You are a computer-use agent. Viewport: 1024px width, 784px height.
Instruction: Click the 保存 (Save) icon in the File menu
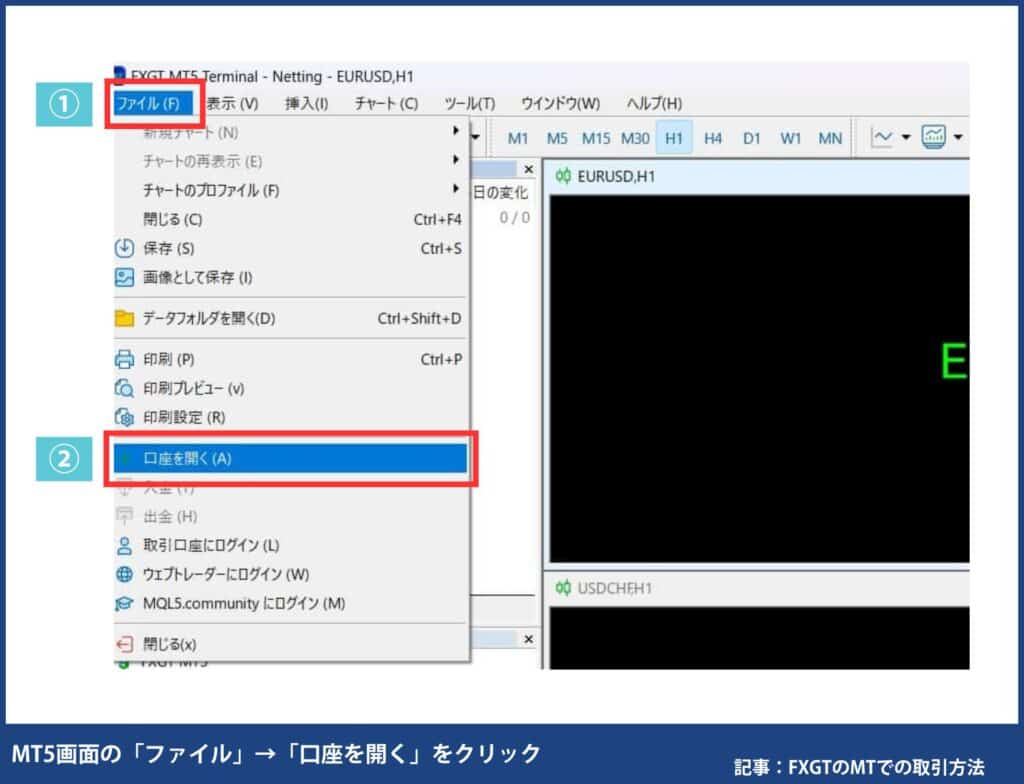(x=125, y=246)
